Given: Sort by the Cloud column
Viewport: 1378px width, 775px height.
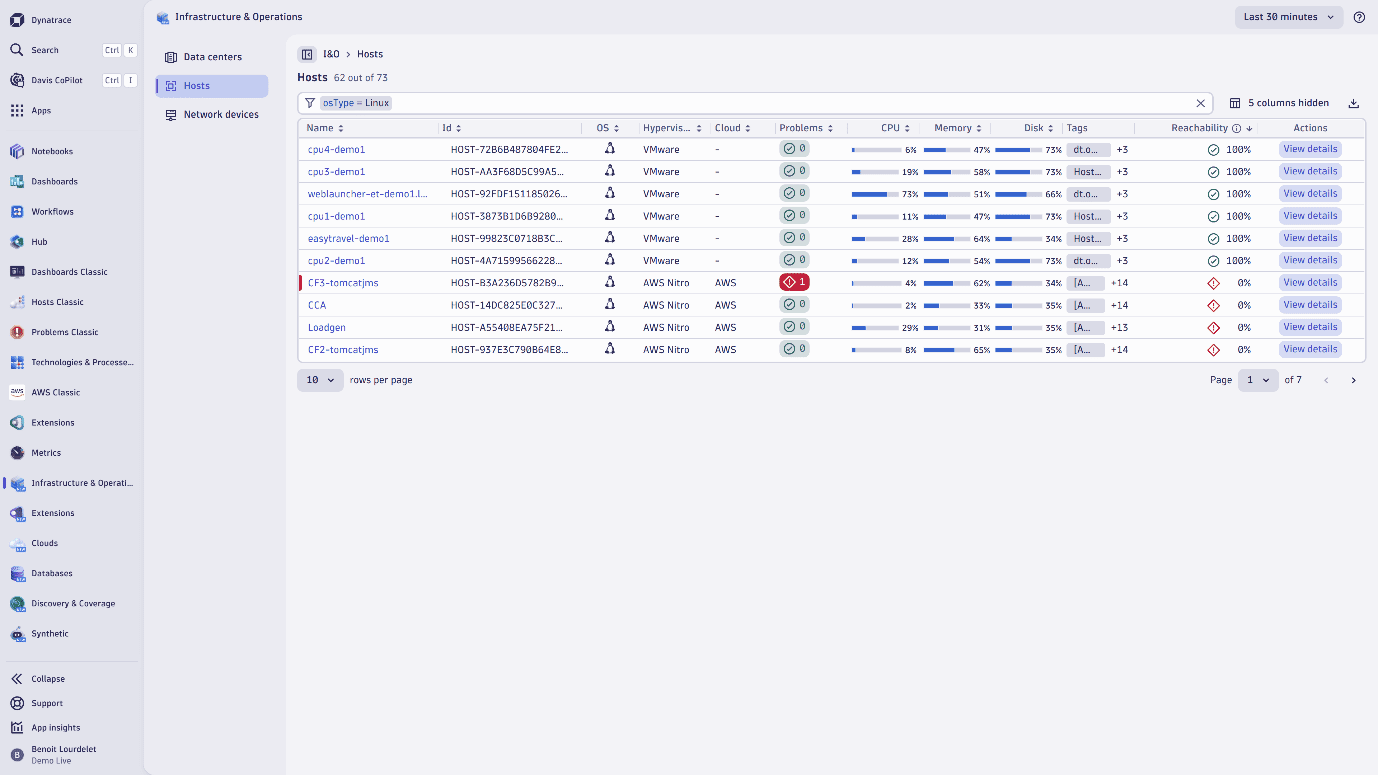Looking at the screenshot, I should [x=732, y=128].
